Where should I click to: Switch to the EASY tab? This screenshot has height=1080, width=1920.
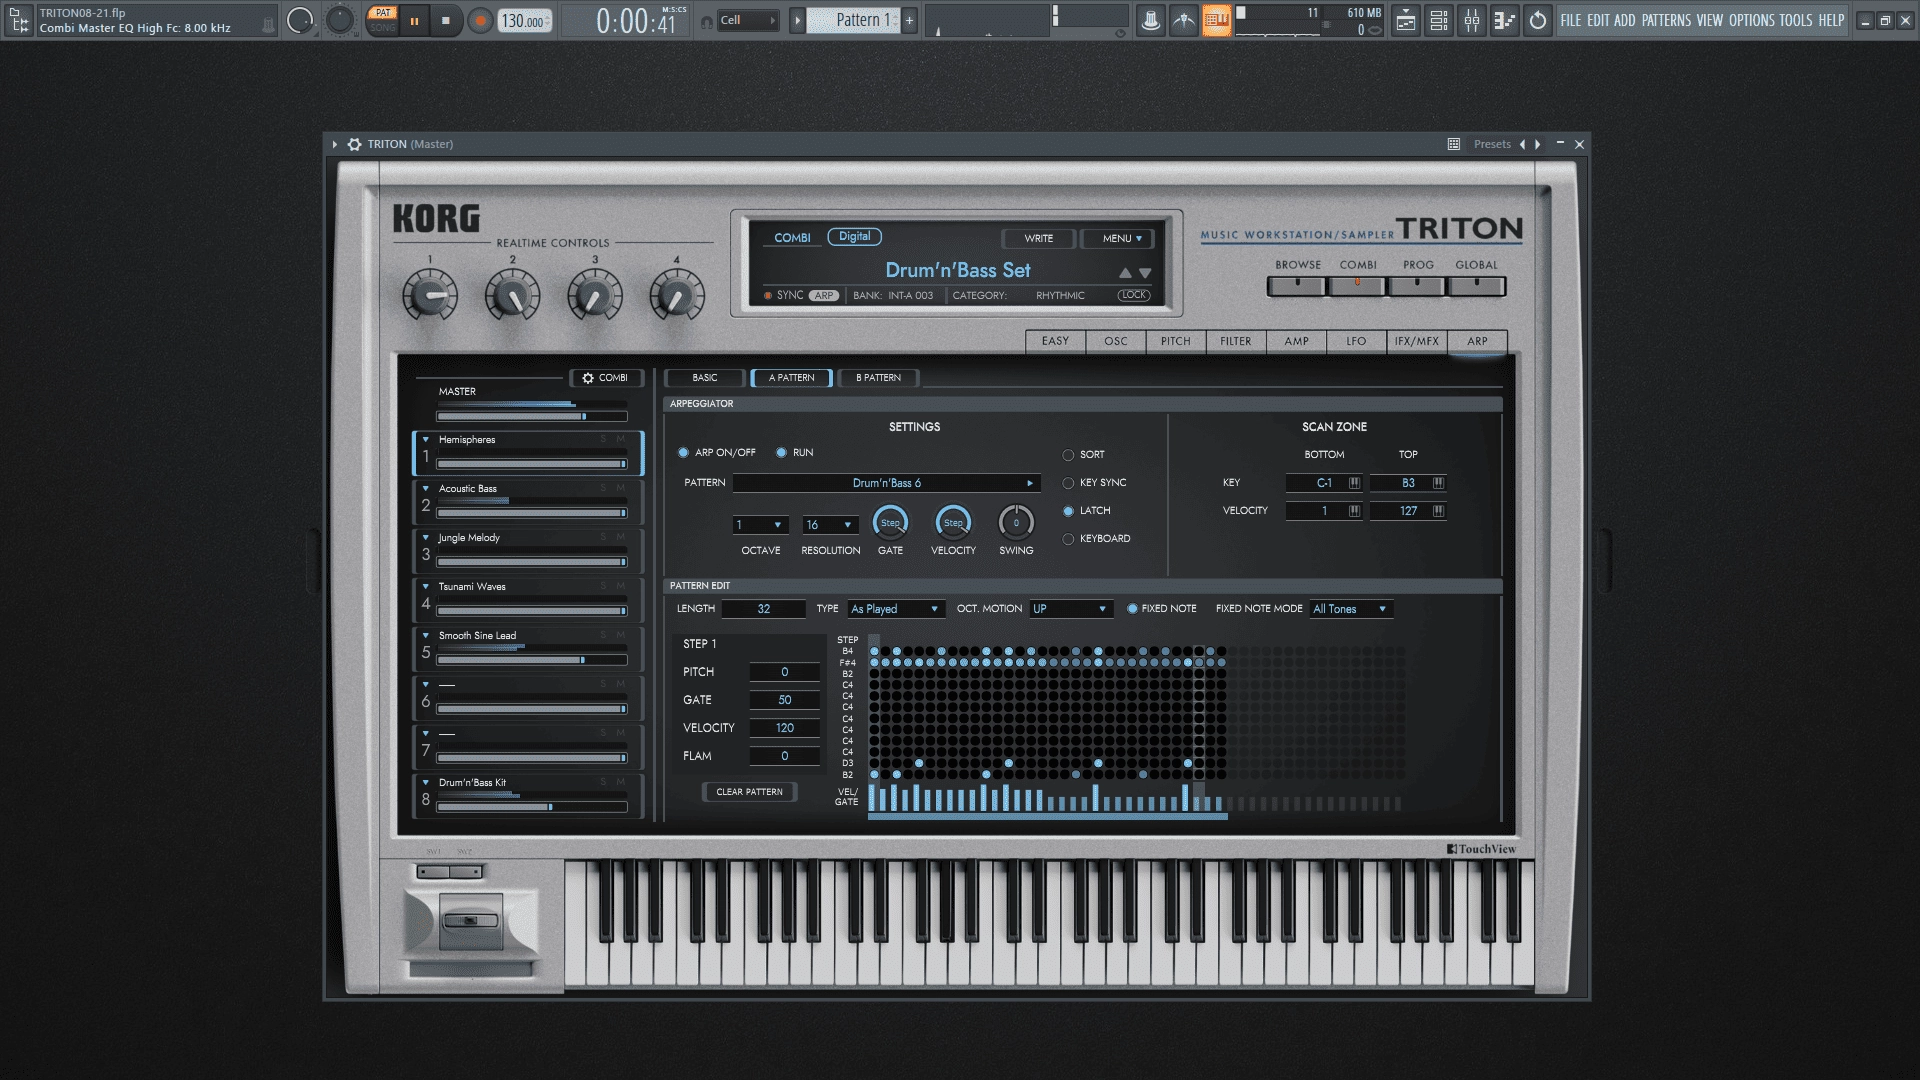click(x=1055, y=341)
